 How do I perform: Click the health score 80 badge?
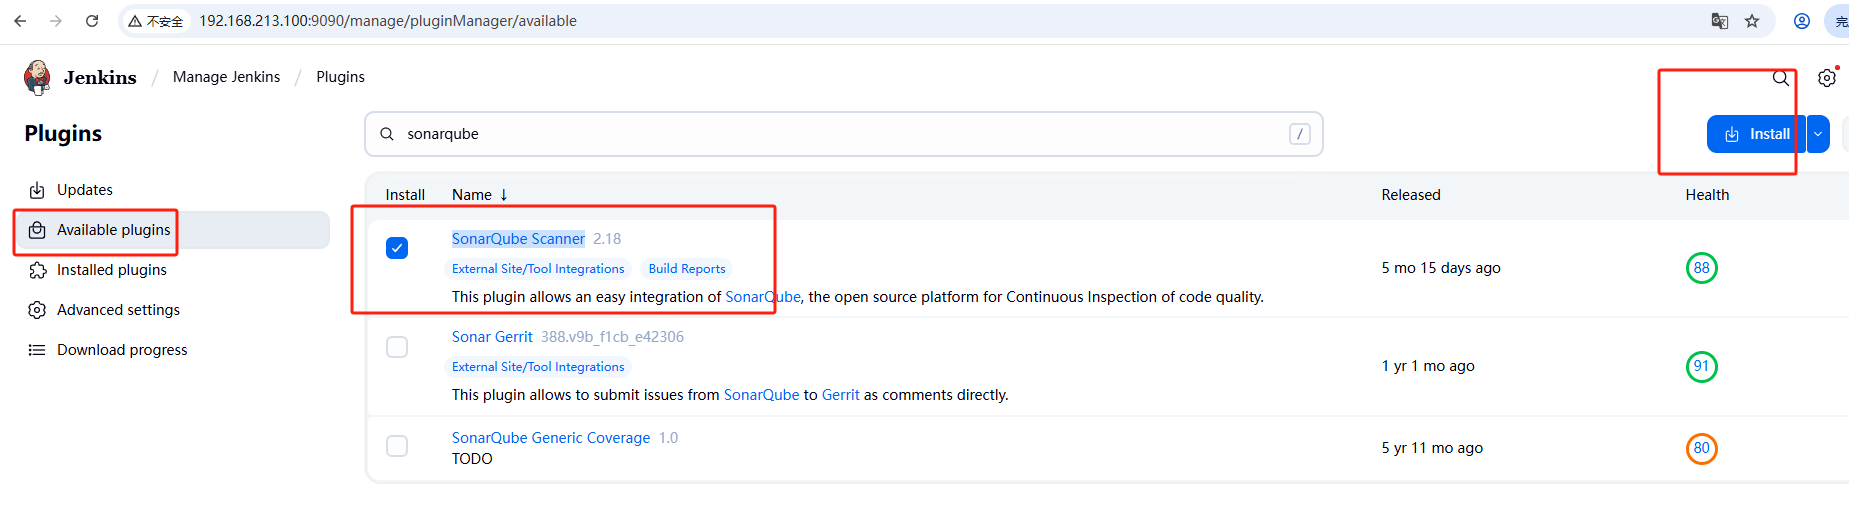(x=1701, y=448)
